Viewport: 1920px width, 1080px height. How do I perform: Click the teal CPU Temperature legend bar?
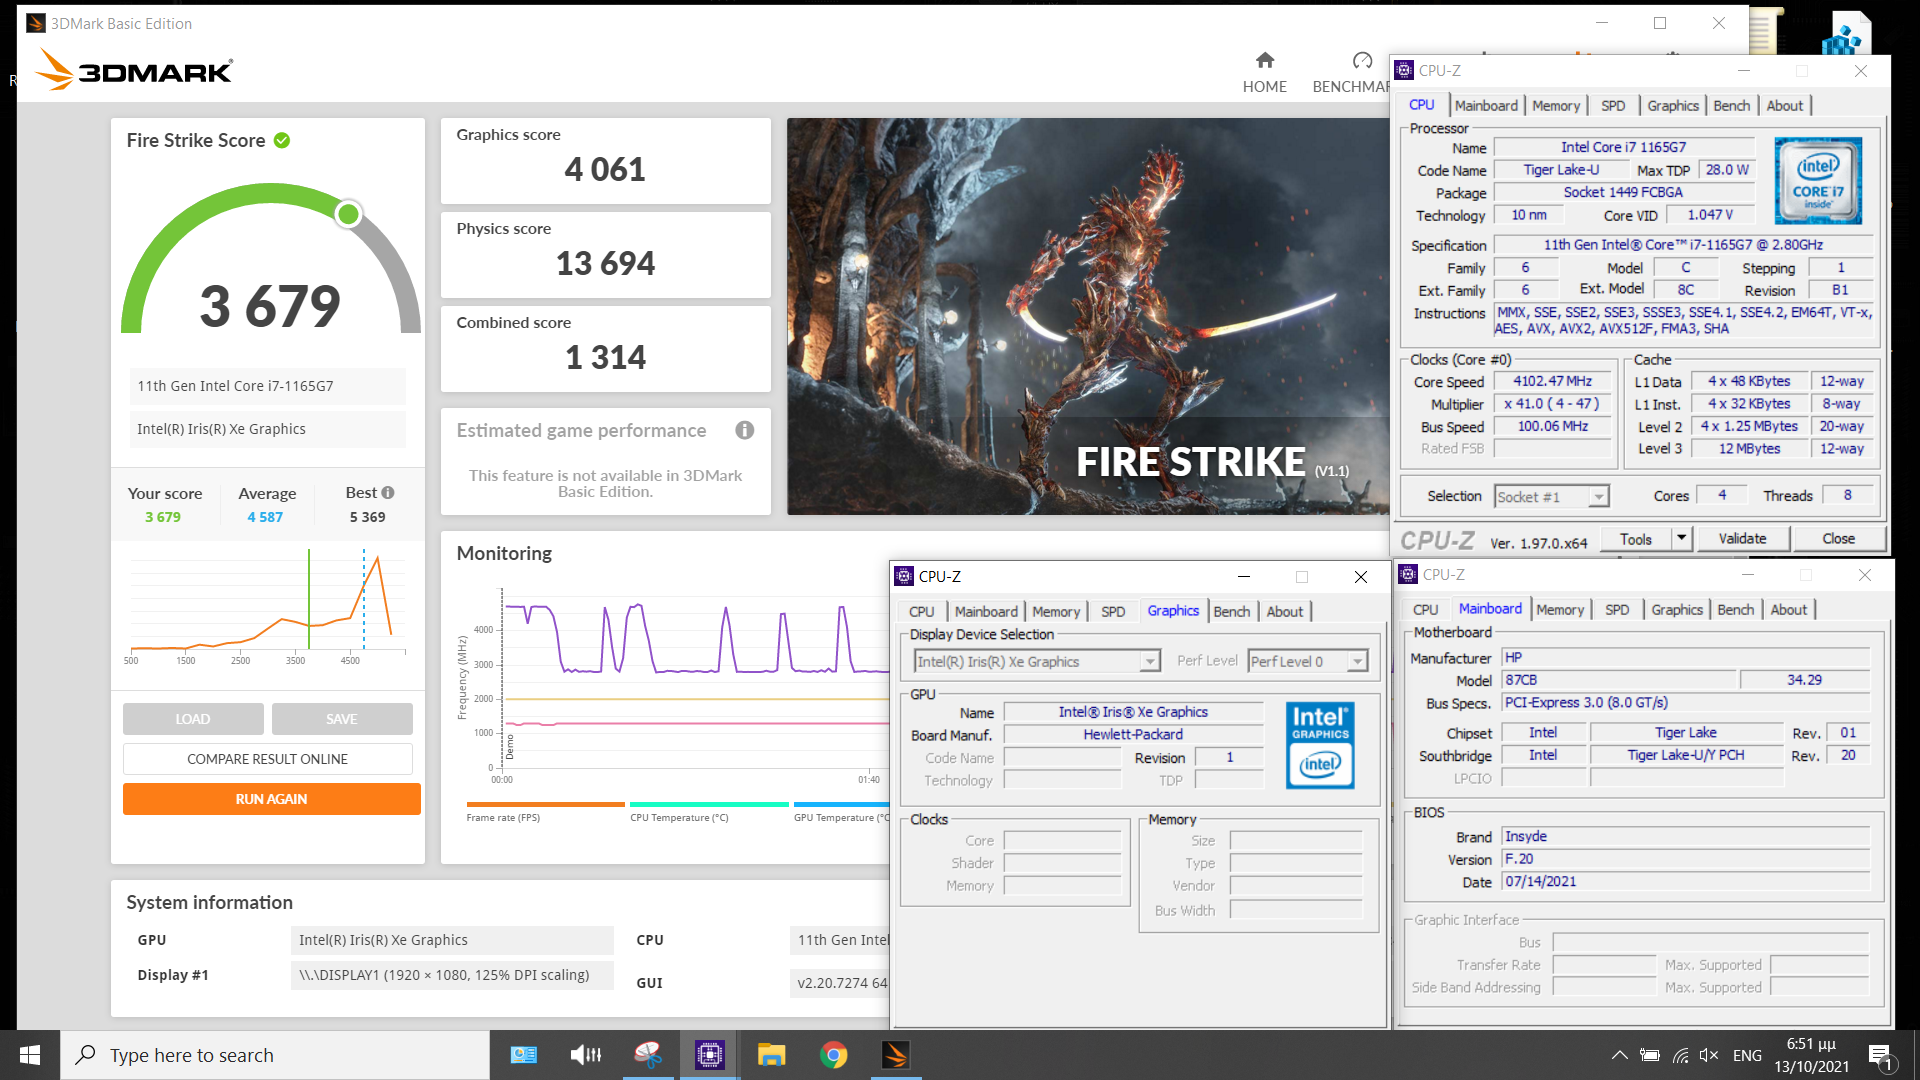(710, 804)
